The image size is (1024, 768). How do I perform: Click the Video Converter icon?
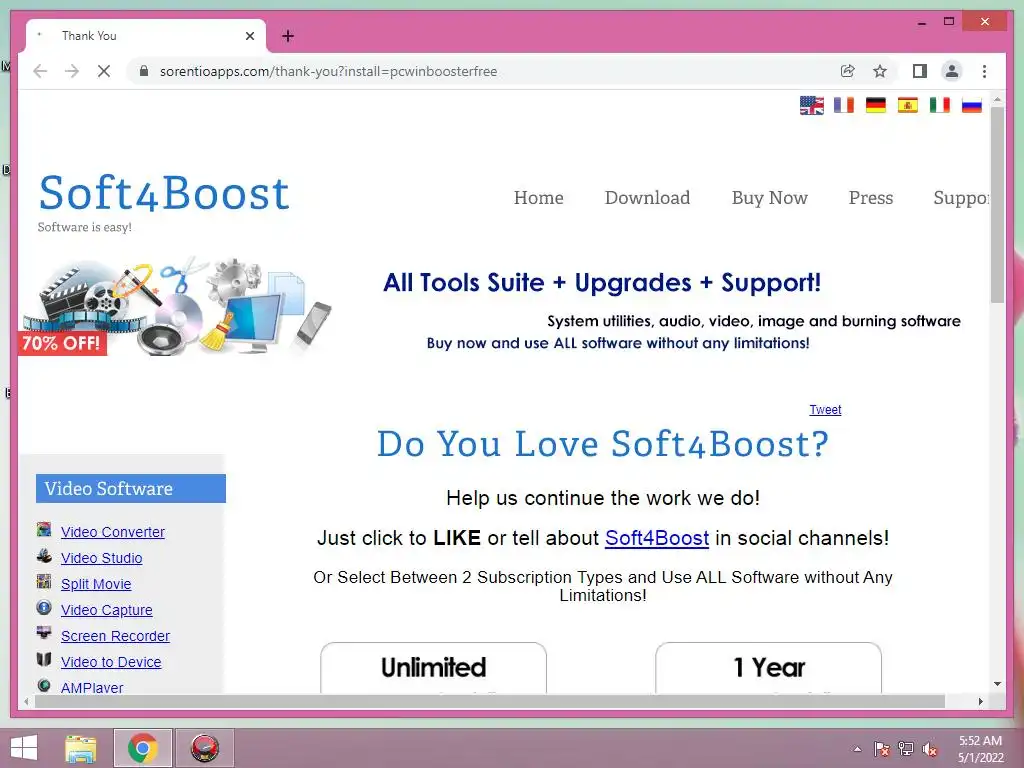(x=44, y=529)
